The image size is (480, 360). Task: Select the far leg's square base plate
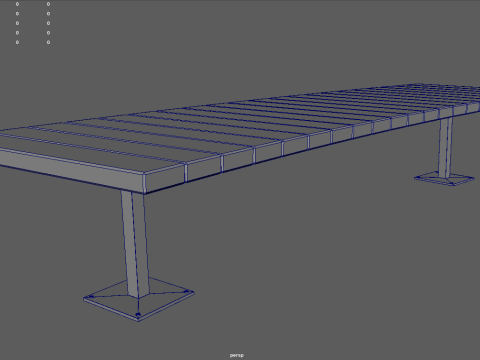(444, 178)
